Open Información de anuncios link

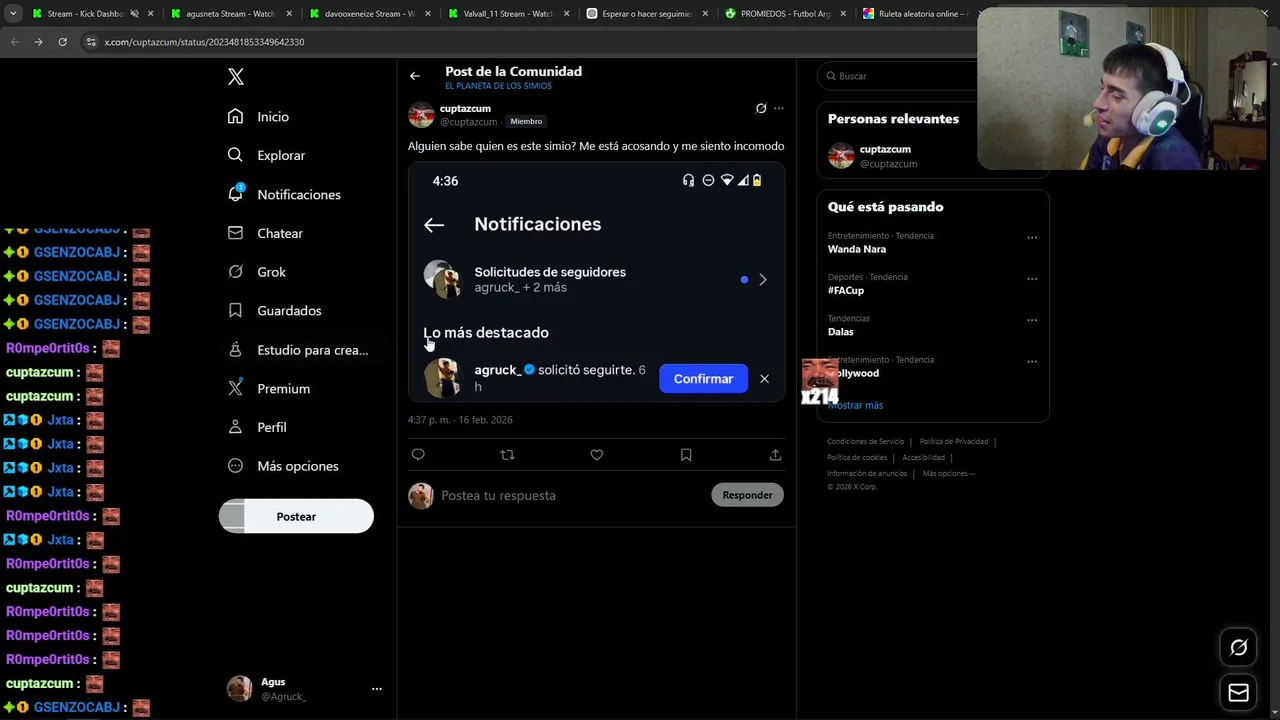coord(867,474)
